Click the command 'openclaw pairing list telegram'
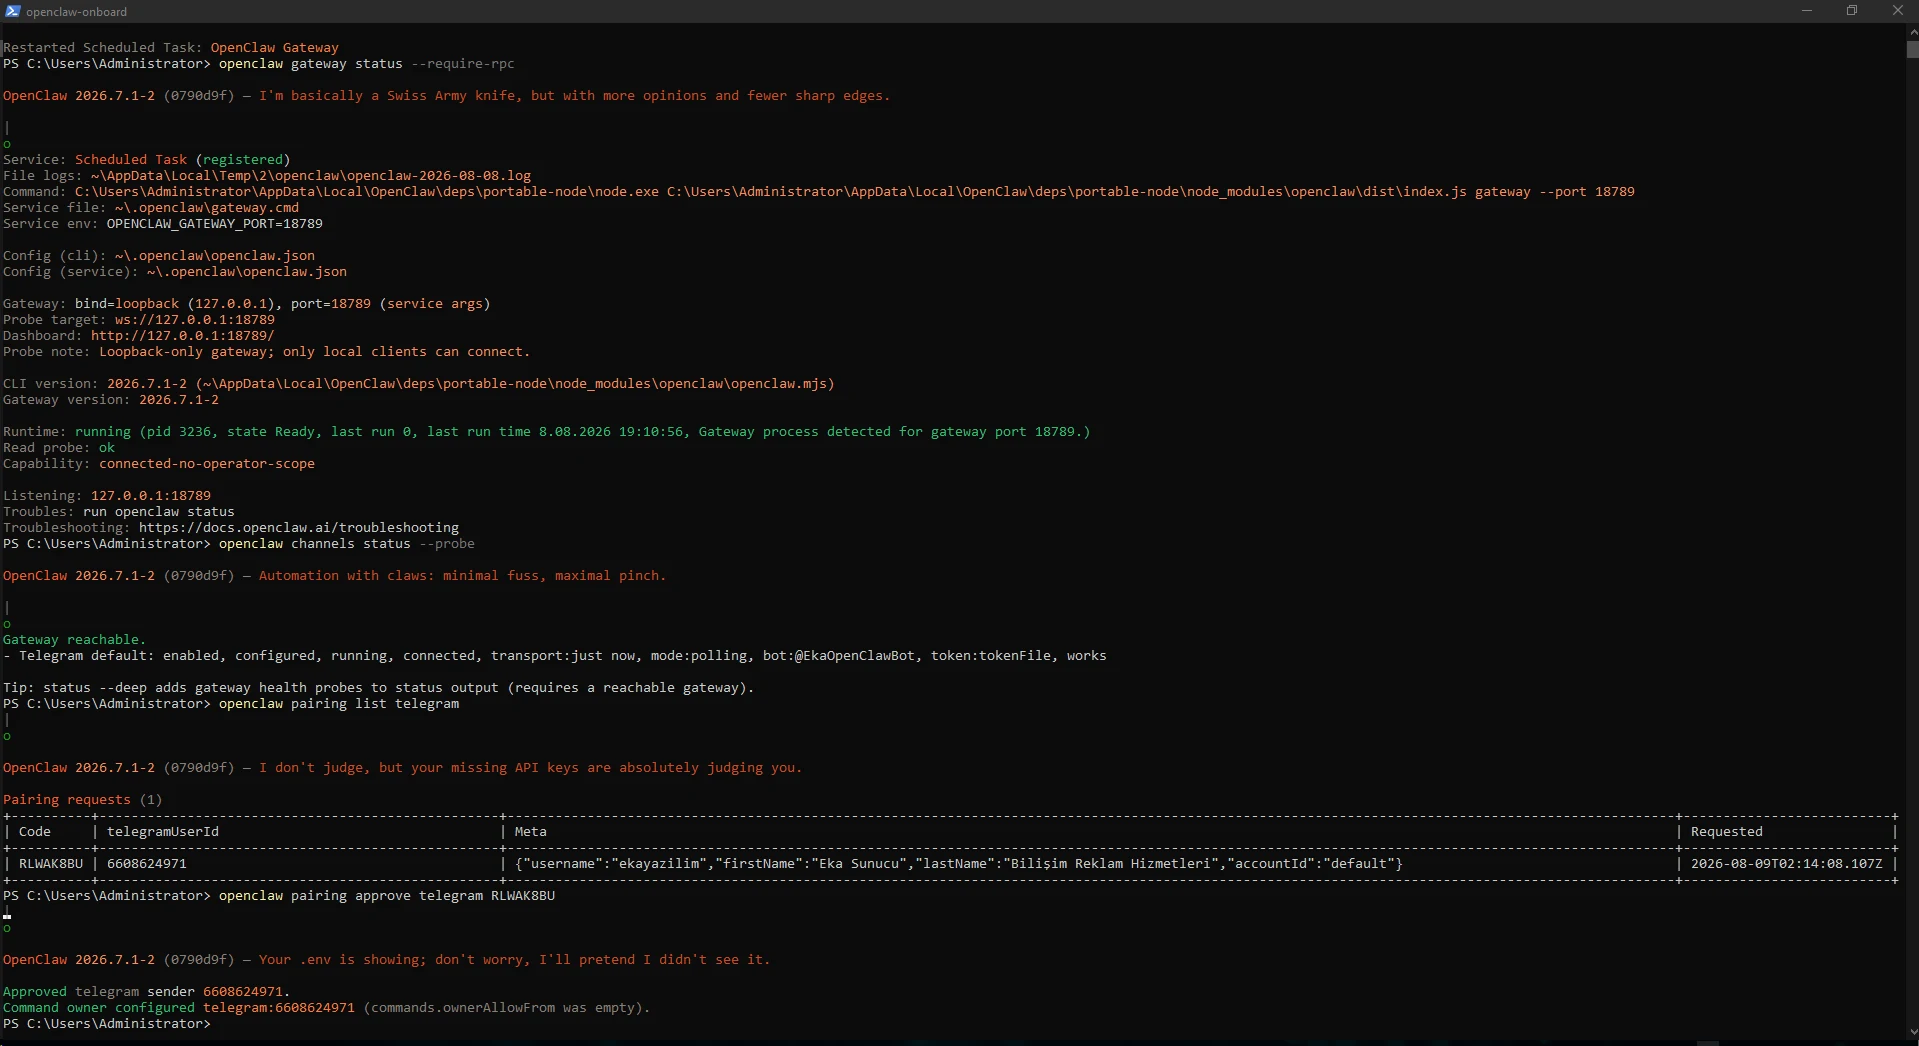 pyautogui.click(x=339, y=704)
